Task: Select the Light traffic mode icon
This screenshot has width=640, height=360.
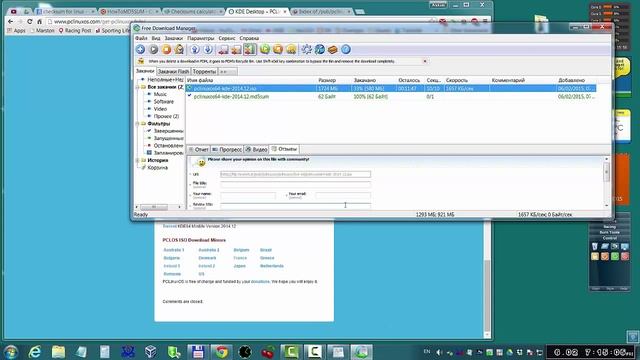Action: click(x=223, y=49)
